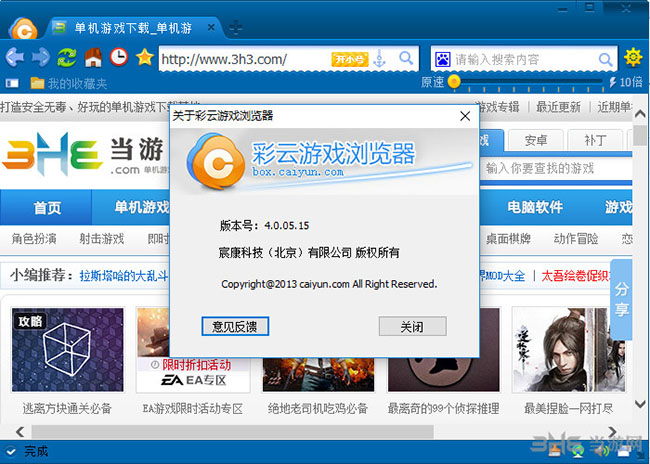Image resolution: width=650 pixels, height=464 pixels.
Task: Click the 原速 label beside speed slider
Action: 432,82
